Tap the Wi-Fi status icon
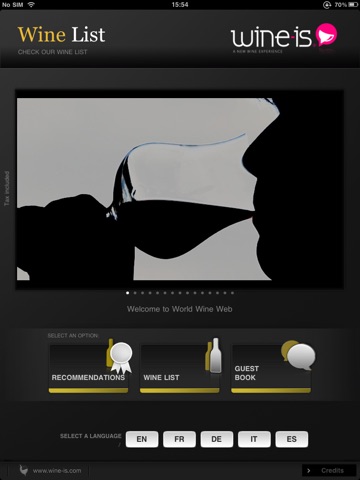 [31, 5]
